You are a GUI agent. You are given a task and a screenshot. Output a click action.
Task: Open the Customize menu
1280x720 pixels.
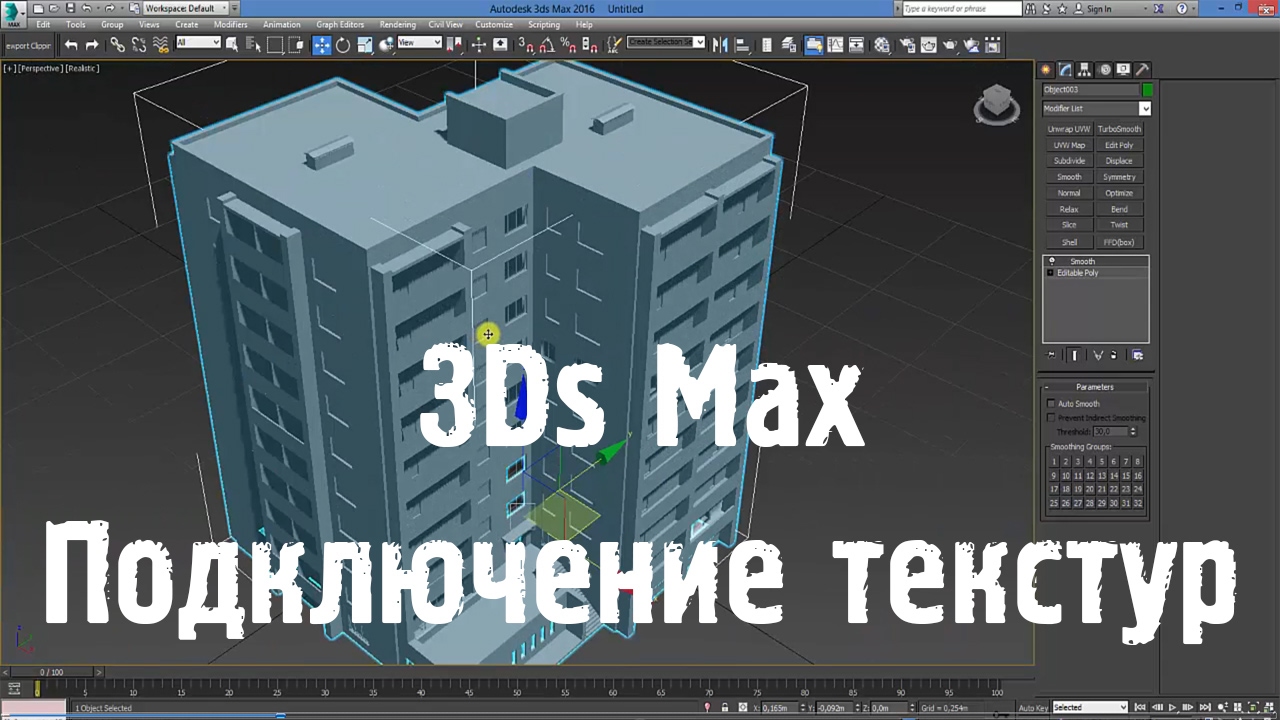494,24
